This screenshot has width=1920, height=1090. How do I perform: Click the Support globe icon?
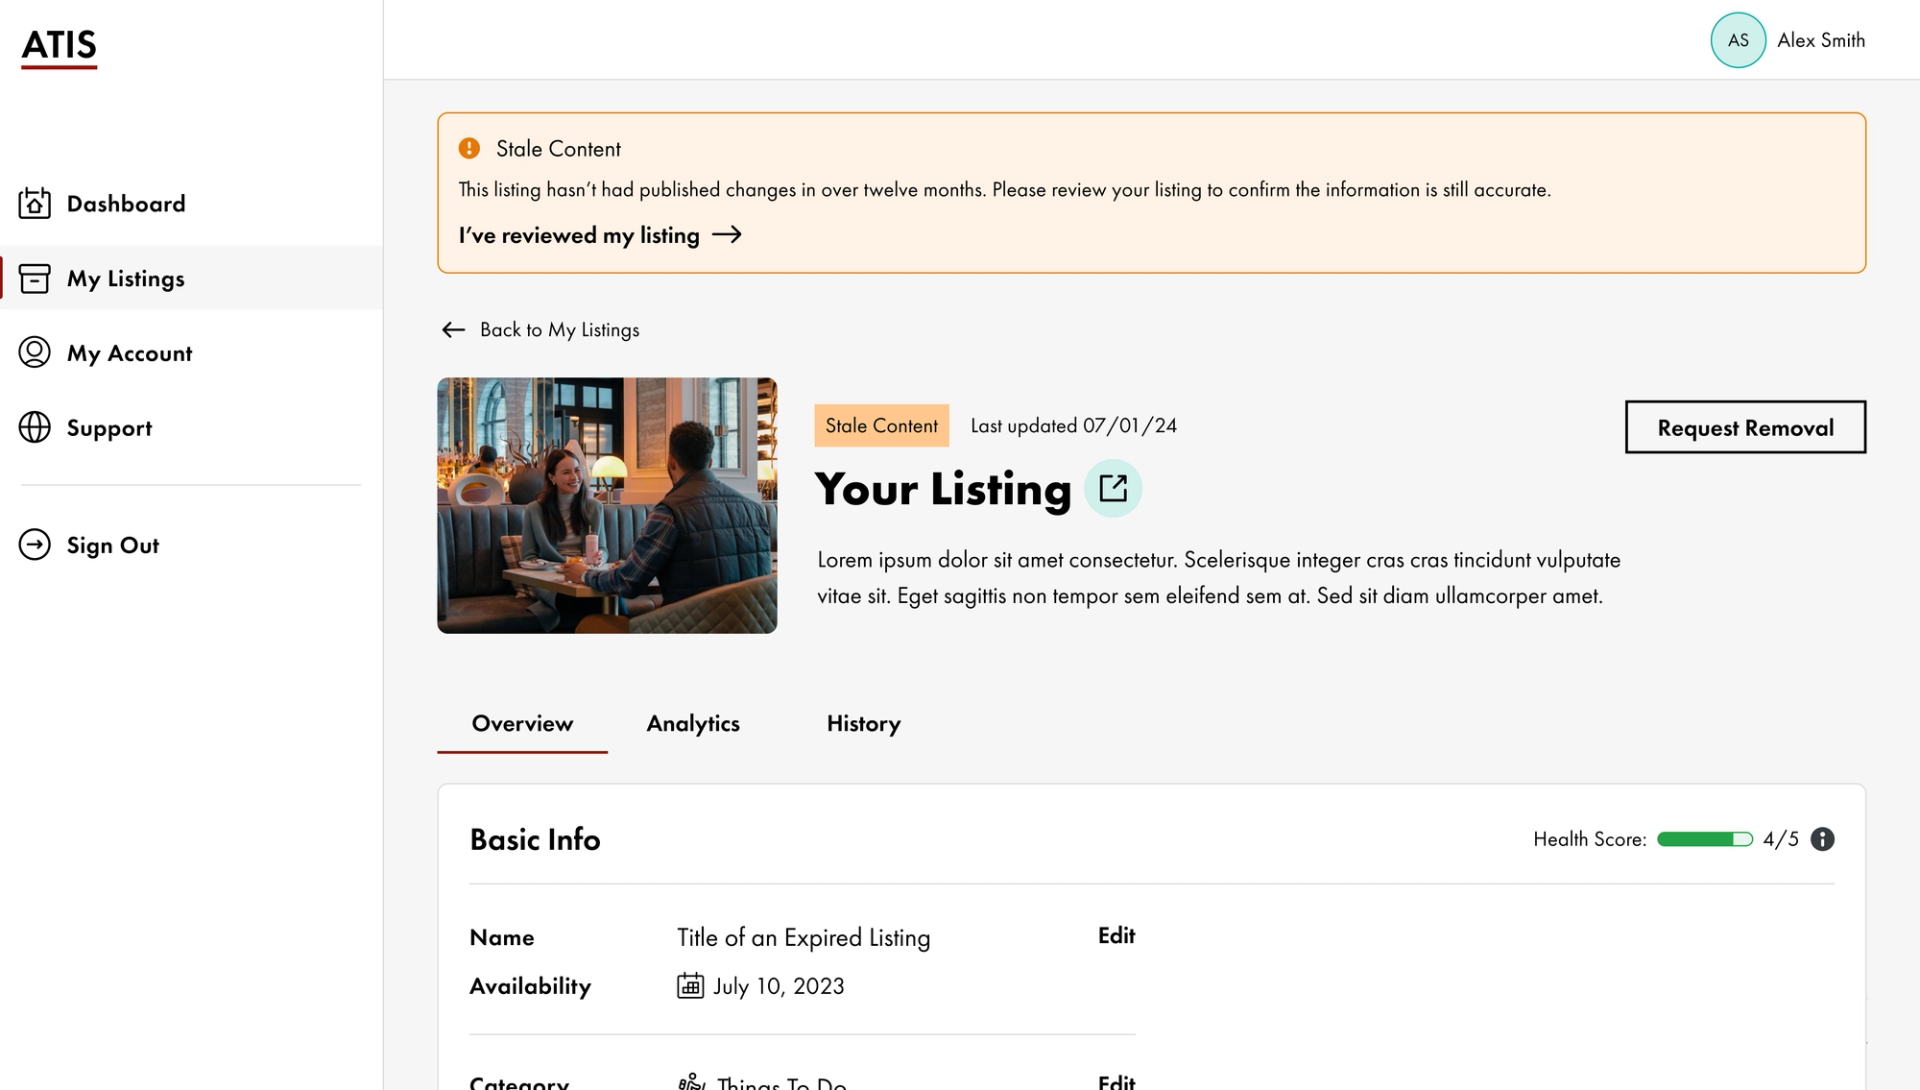(x=34, y=427)
